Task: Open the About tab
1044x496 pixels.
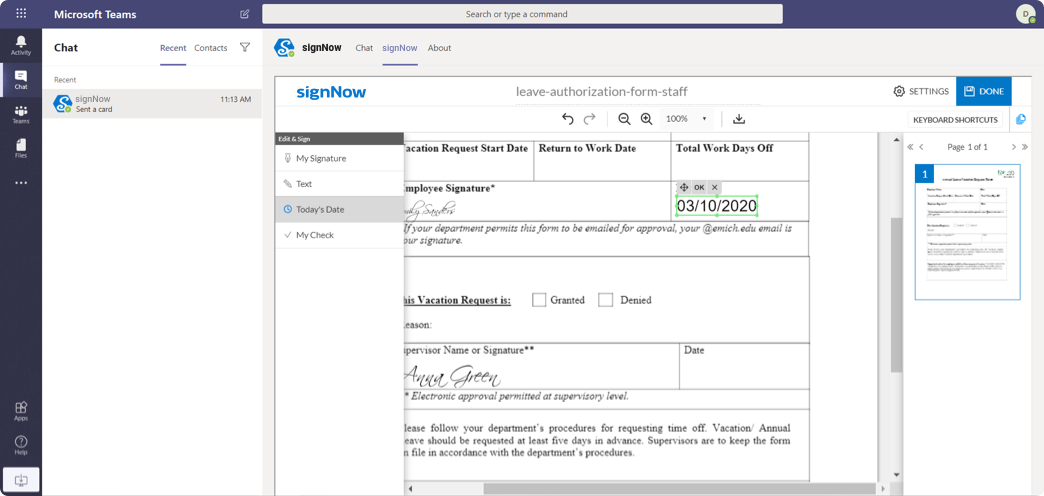Action: (439, 48)
